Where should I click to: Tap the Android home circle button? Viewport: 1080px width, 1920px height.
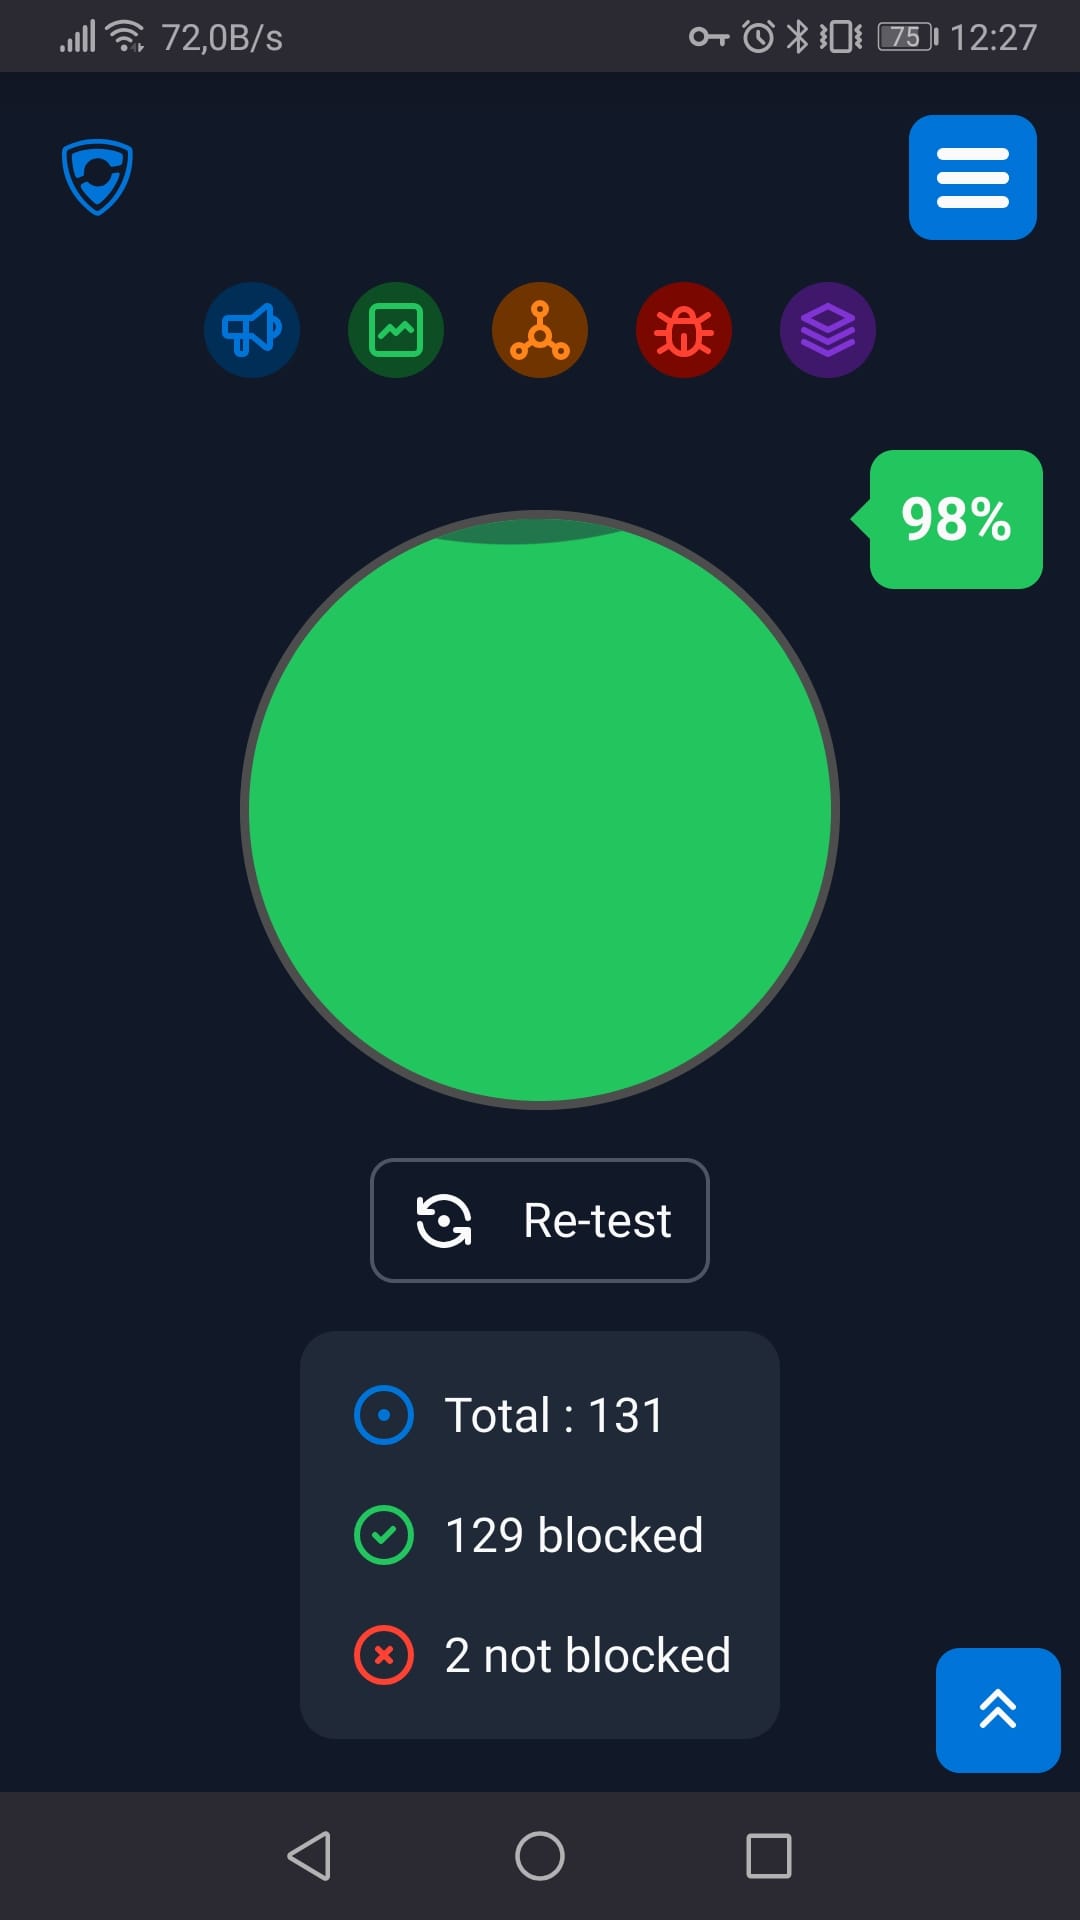pyautogui.click(x=540, y=1856)
